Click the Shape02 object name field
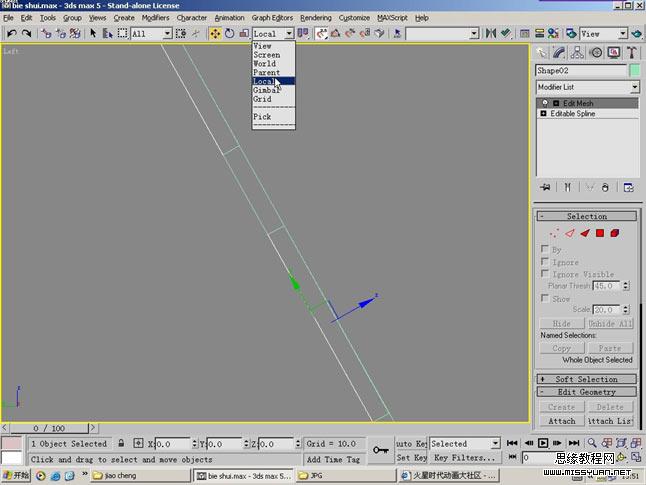Image resolution: width=646 pixels, height=485 pixels. click(x=581, y=70)
